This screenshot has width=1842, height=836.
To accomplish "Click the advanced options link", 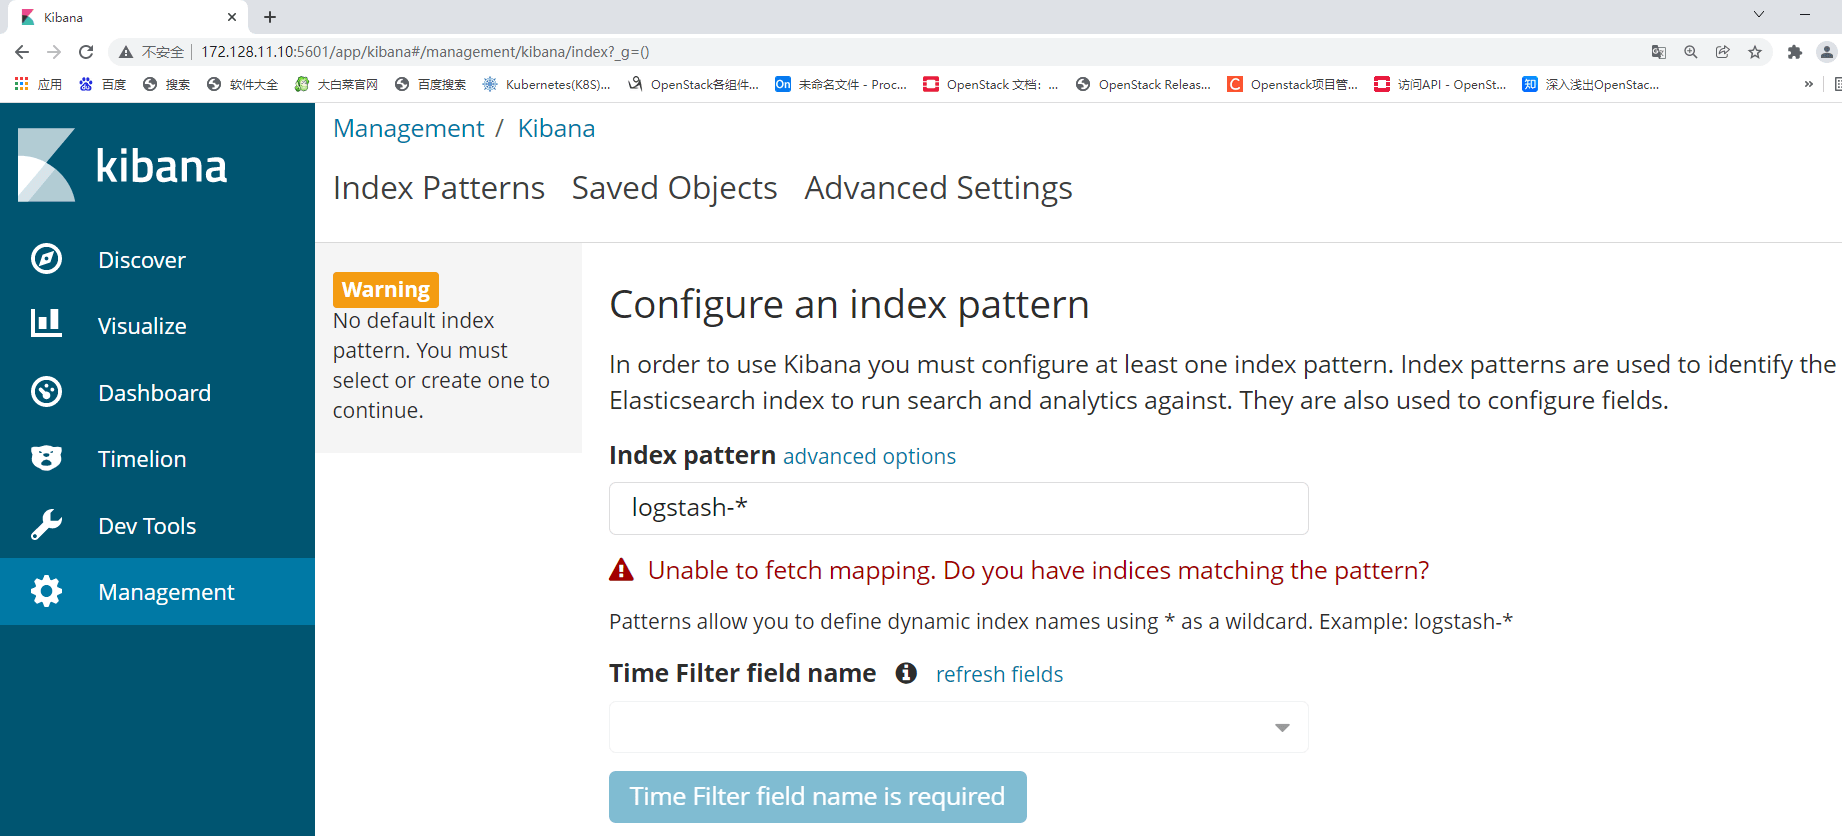I will pos(869,456).
